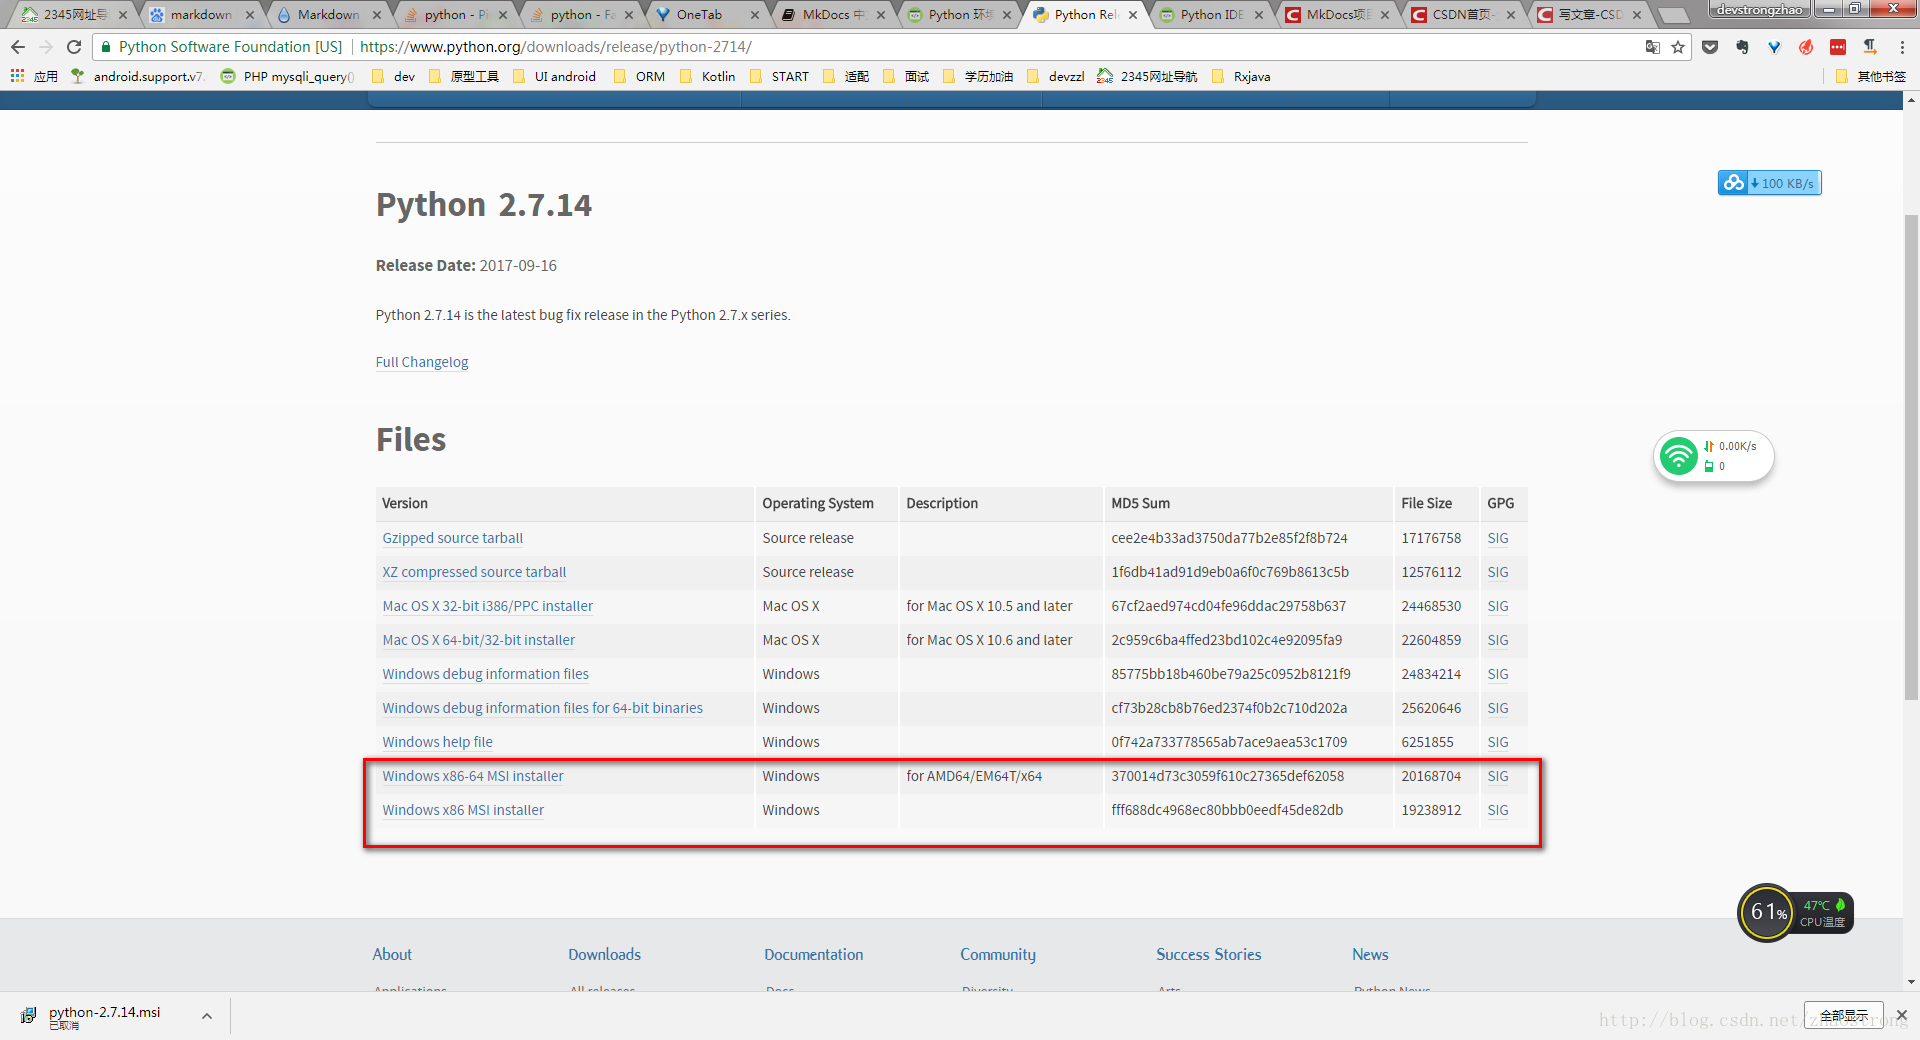Open the Full Changelog link
Viewport: 1920px width, 1040px height.
pyautogui.click(x=422, y=362)
